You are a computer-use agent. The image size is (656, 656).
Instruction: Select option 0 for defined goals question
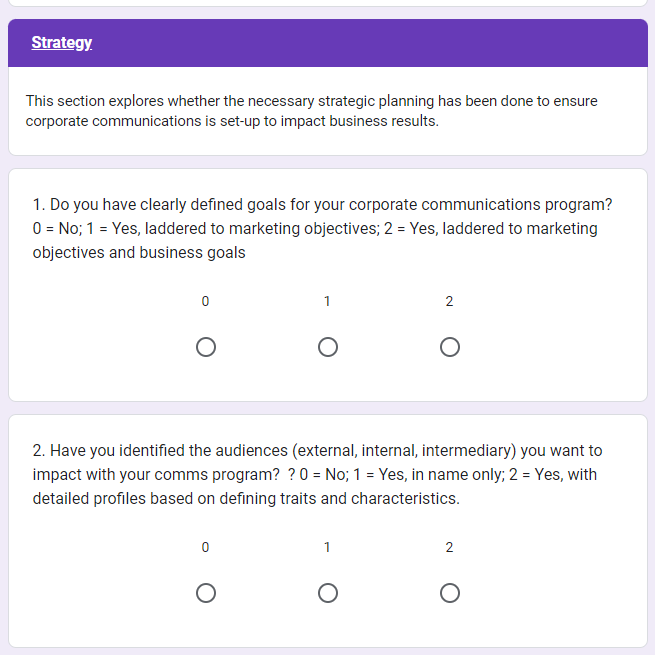pos(206,347)
